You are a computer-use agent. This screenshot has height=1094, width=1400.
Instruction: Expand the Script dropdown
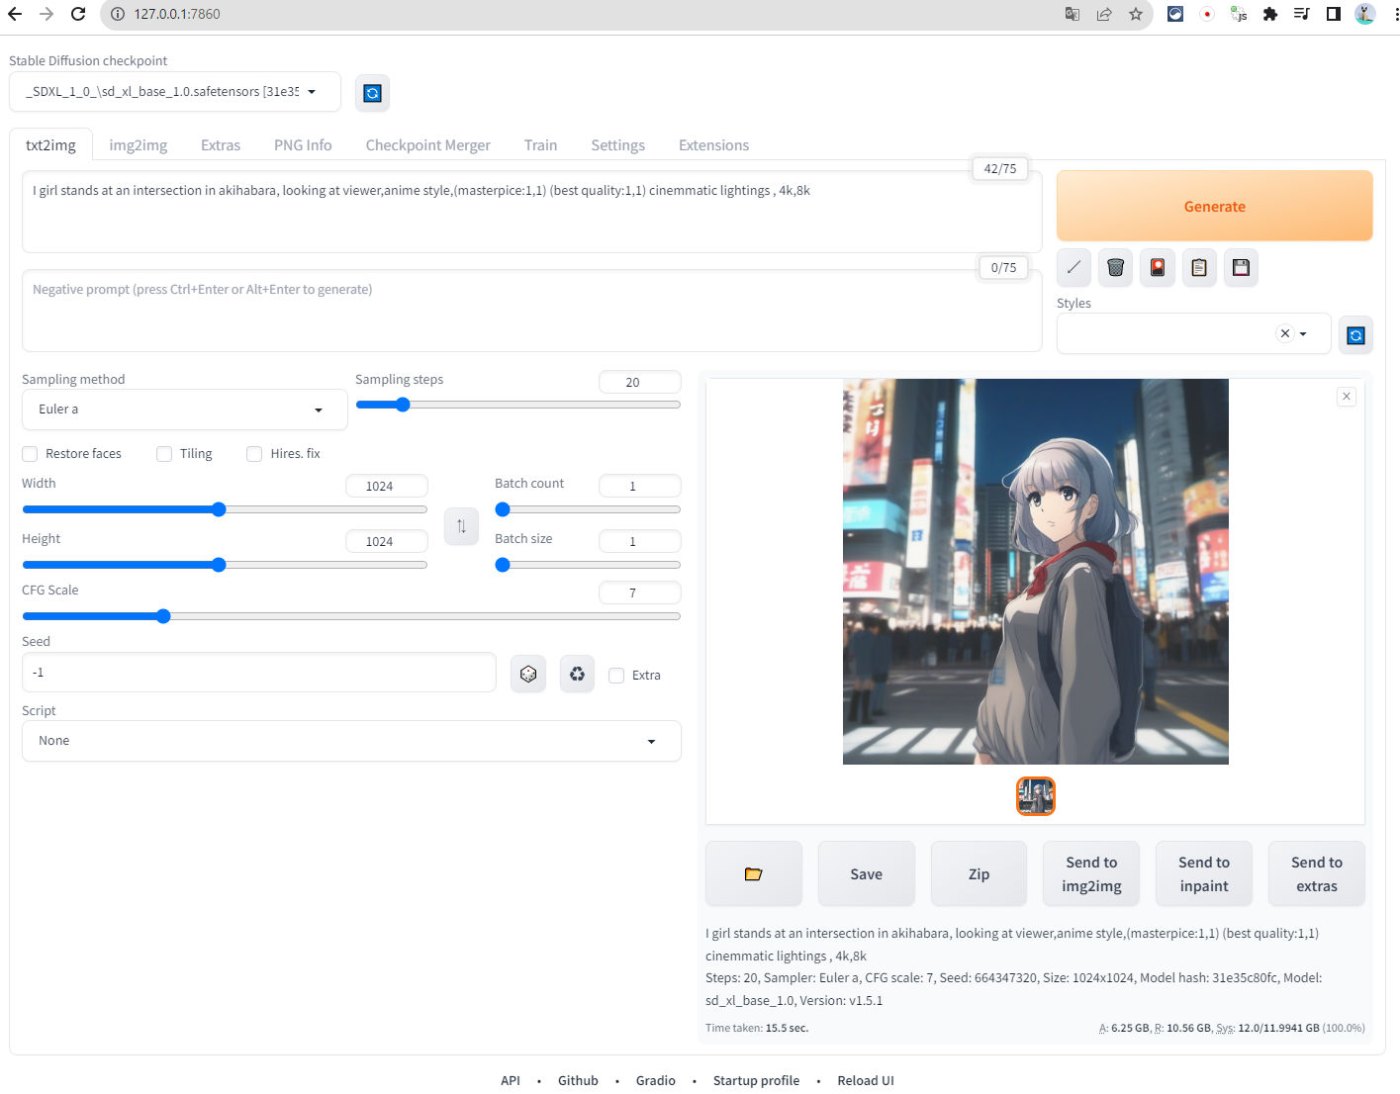(351, 741)
